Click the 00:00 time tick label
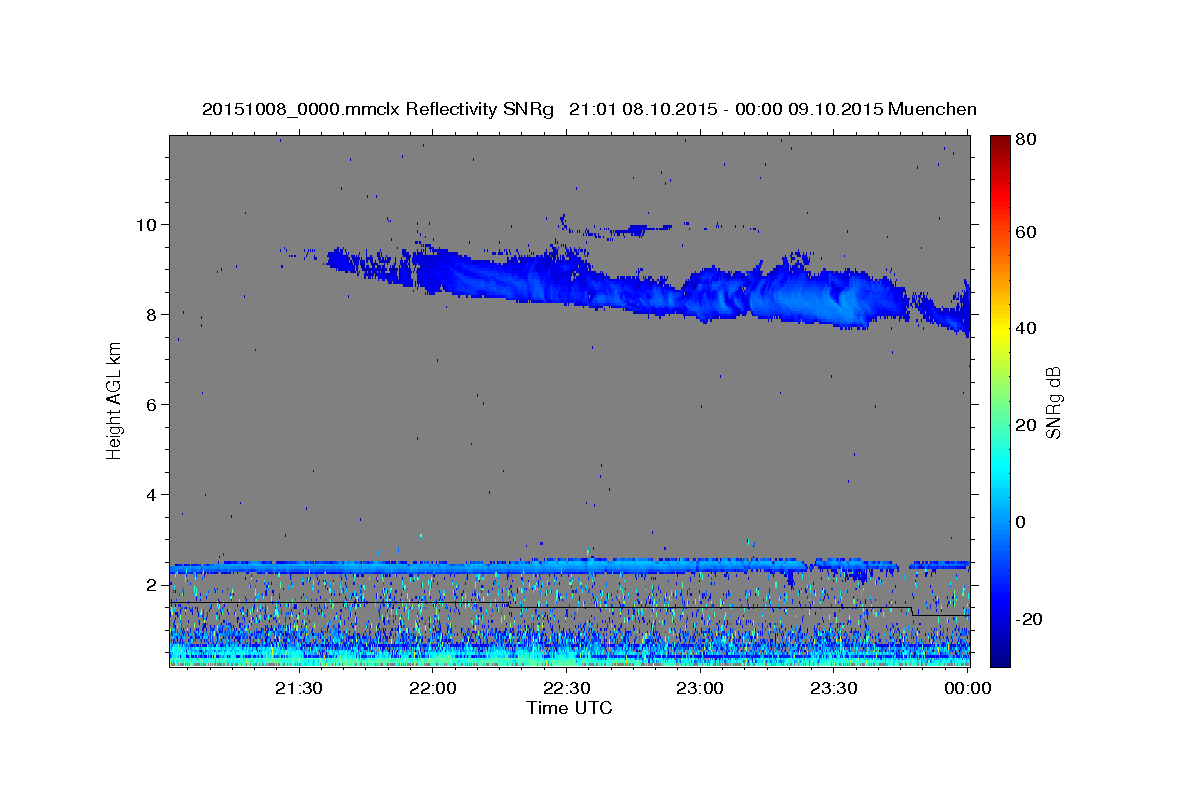The image size is (1200, 800). click(968, 688)
